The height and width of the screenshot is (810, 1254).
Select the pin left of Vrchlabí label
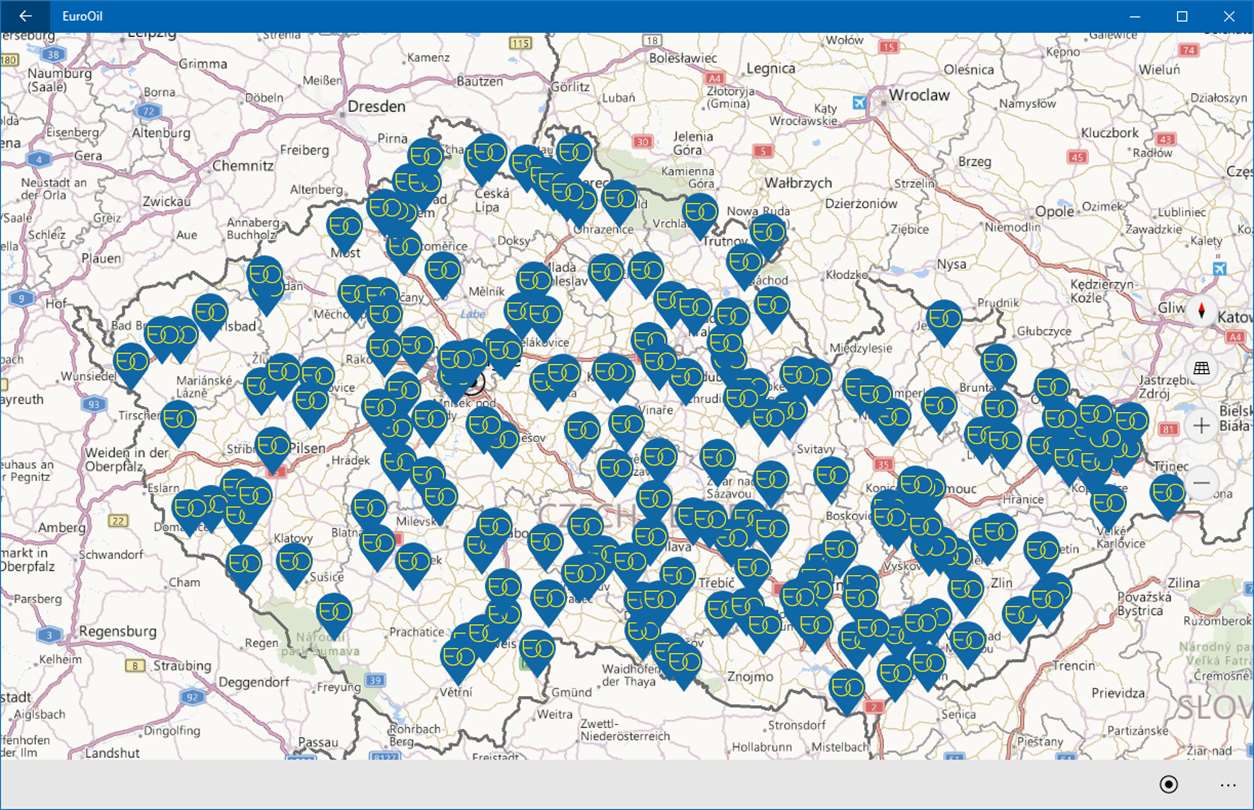619,201
